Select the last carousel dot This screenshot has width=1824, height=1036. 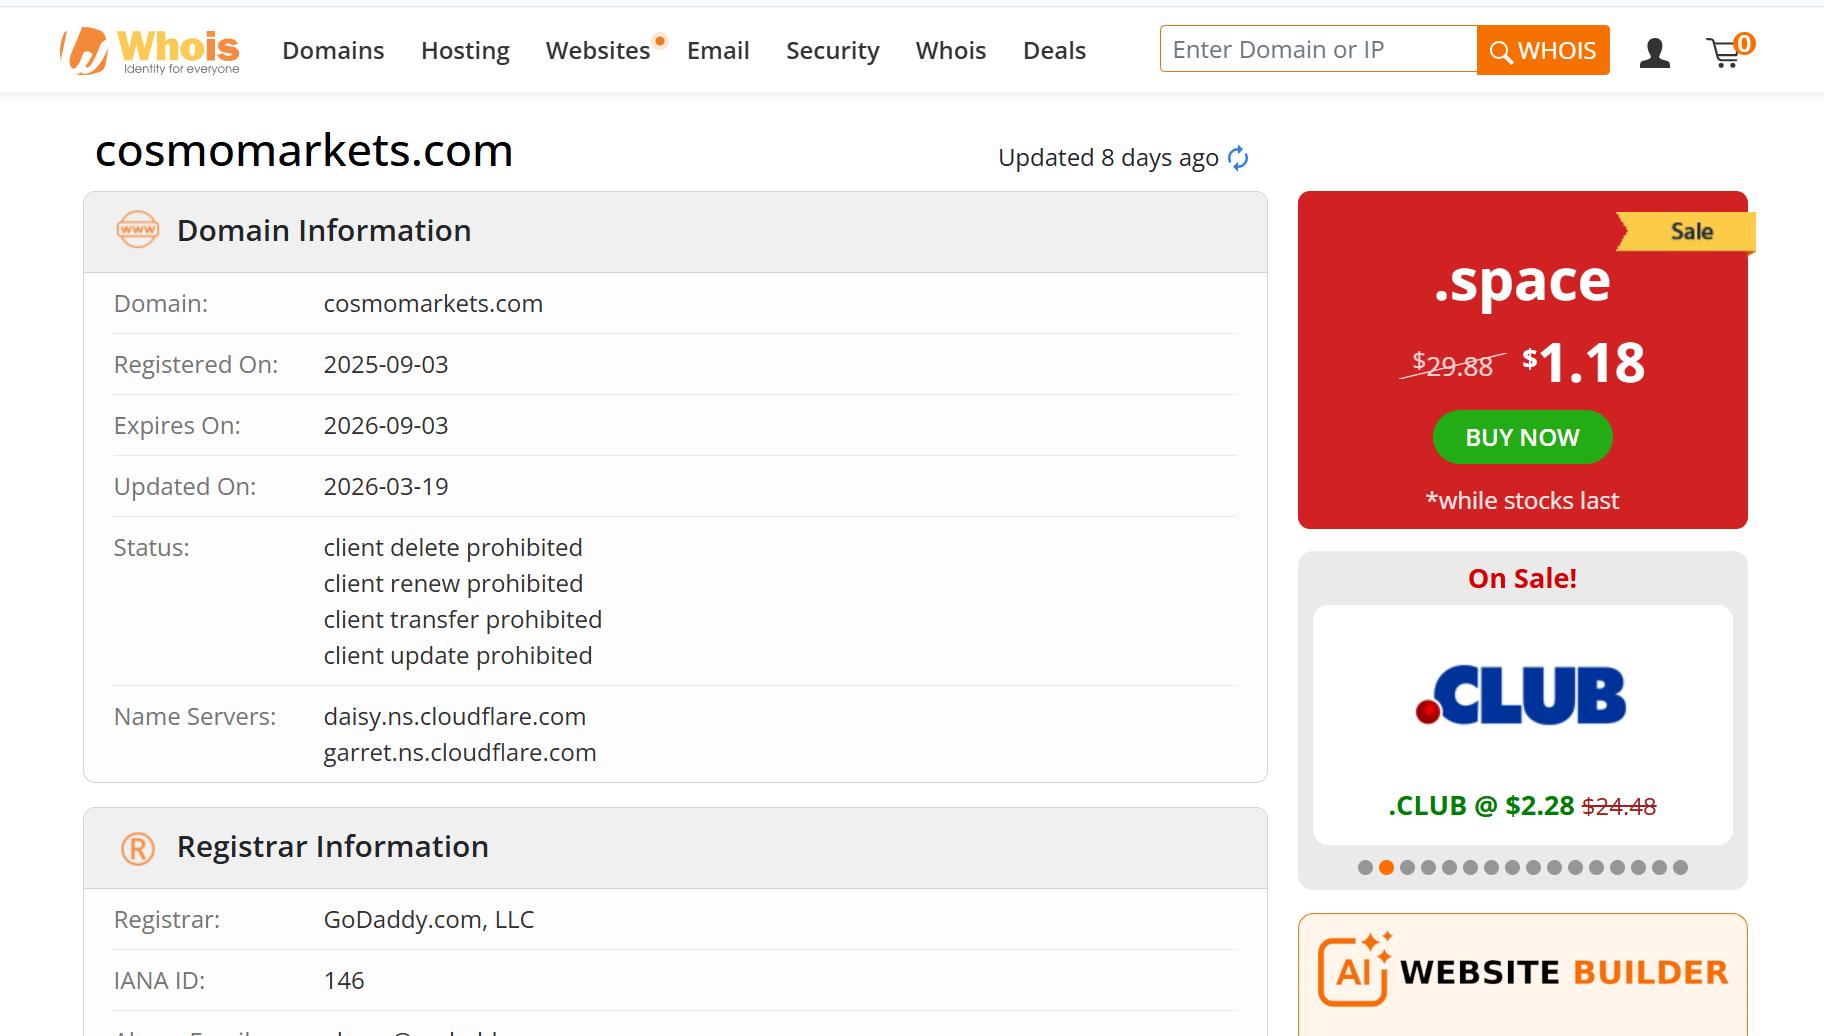[1680, 867]
